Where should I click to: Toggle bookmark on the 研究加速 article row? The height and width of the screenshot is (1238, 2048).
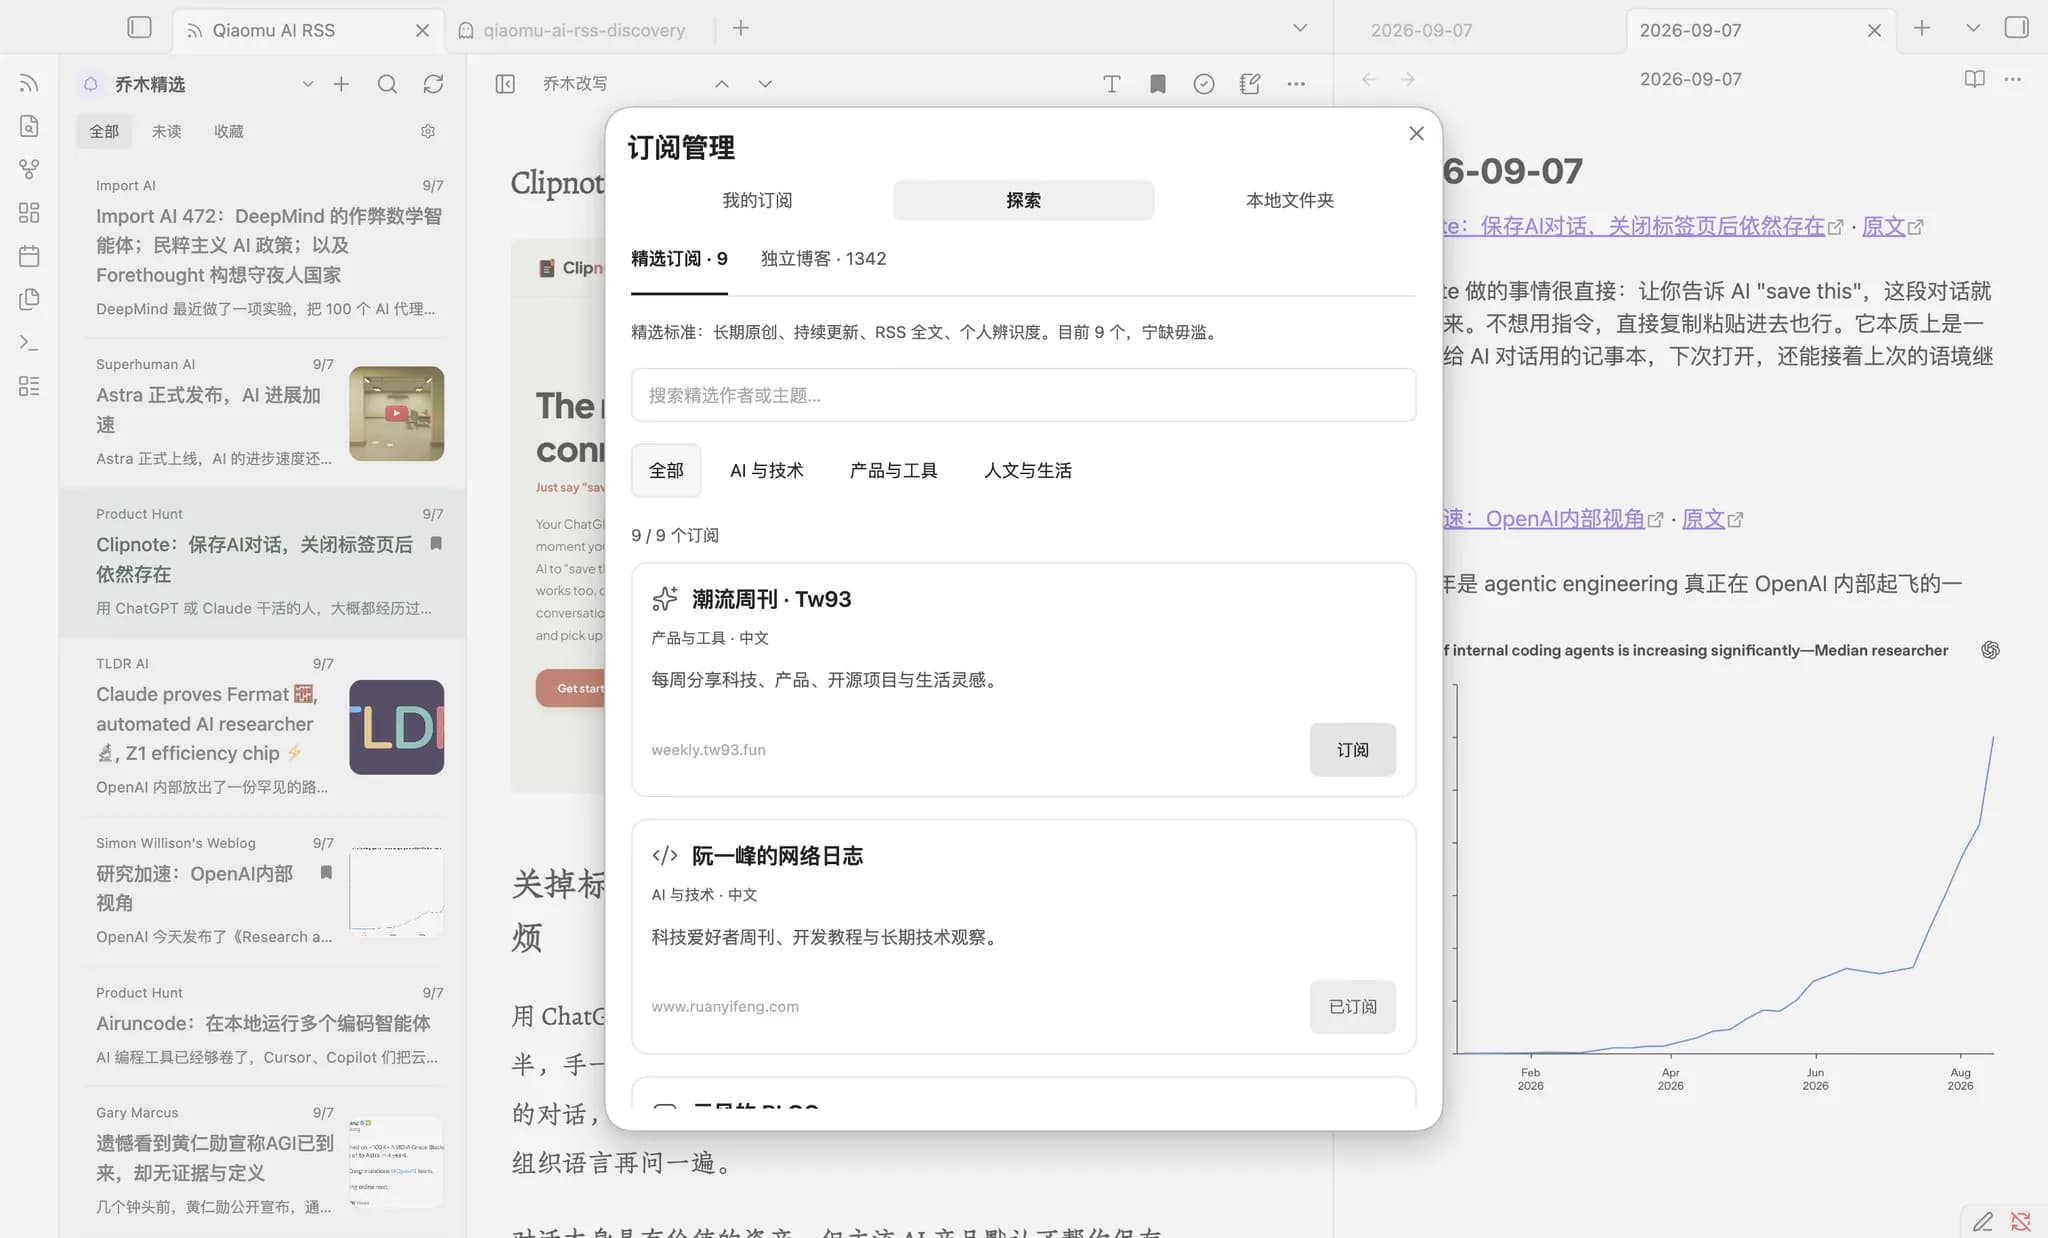point(326,873)
